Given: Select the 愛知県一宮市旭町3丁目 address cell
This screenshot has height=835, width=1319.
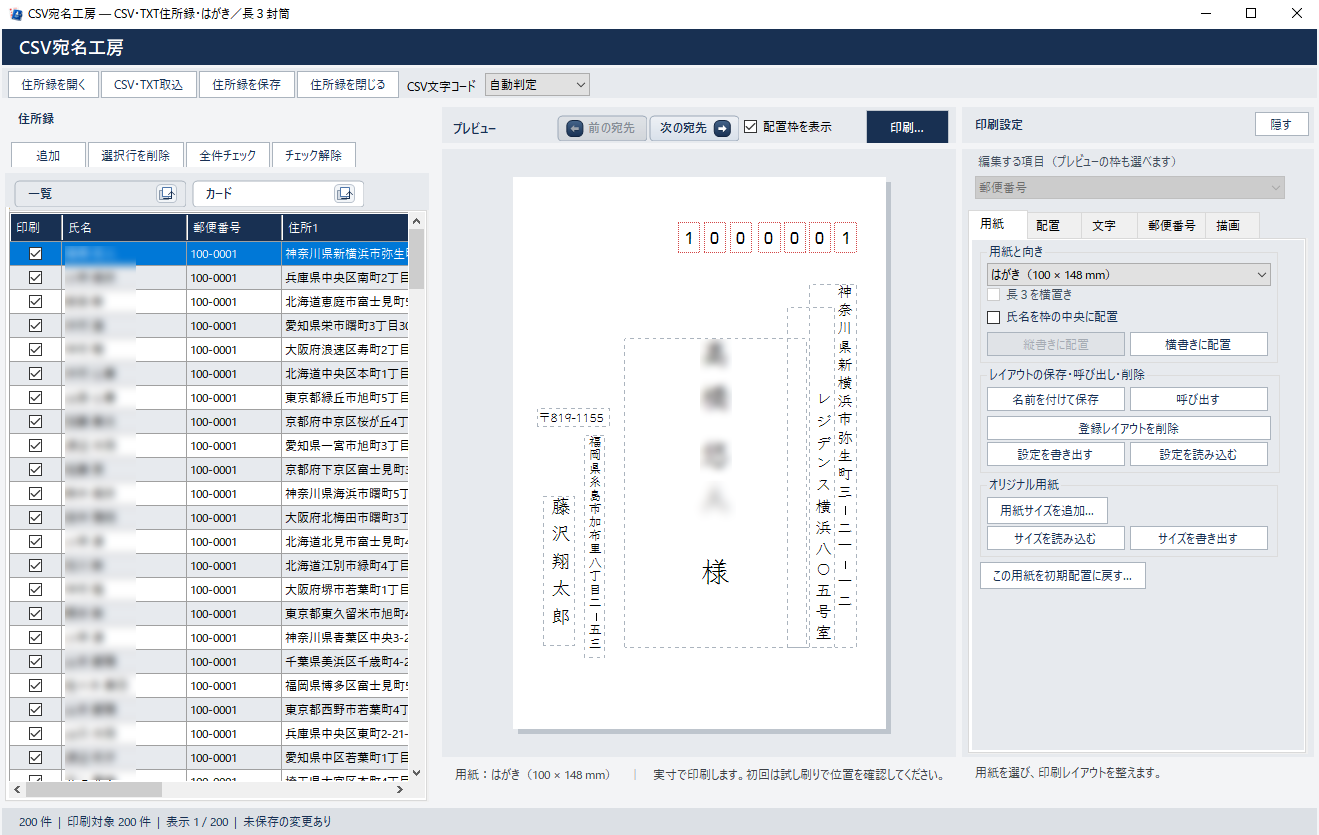Looking at the screenshot, I should pyautogui.click(x=345, y=446).
